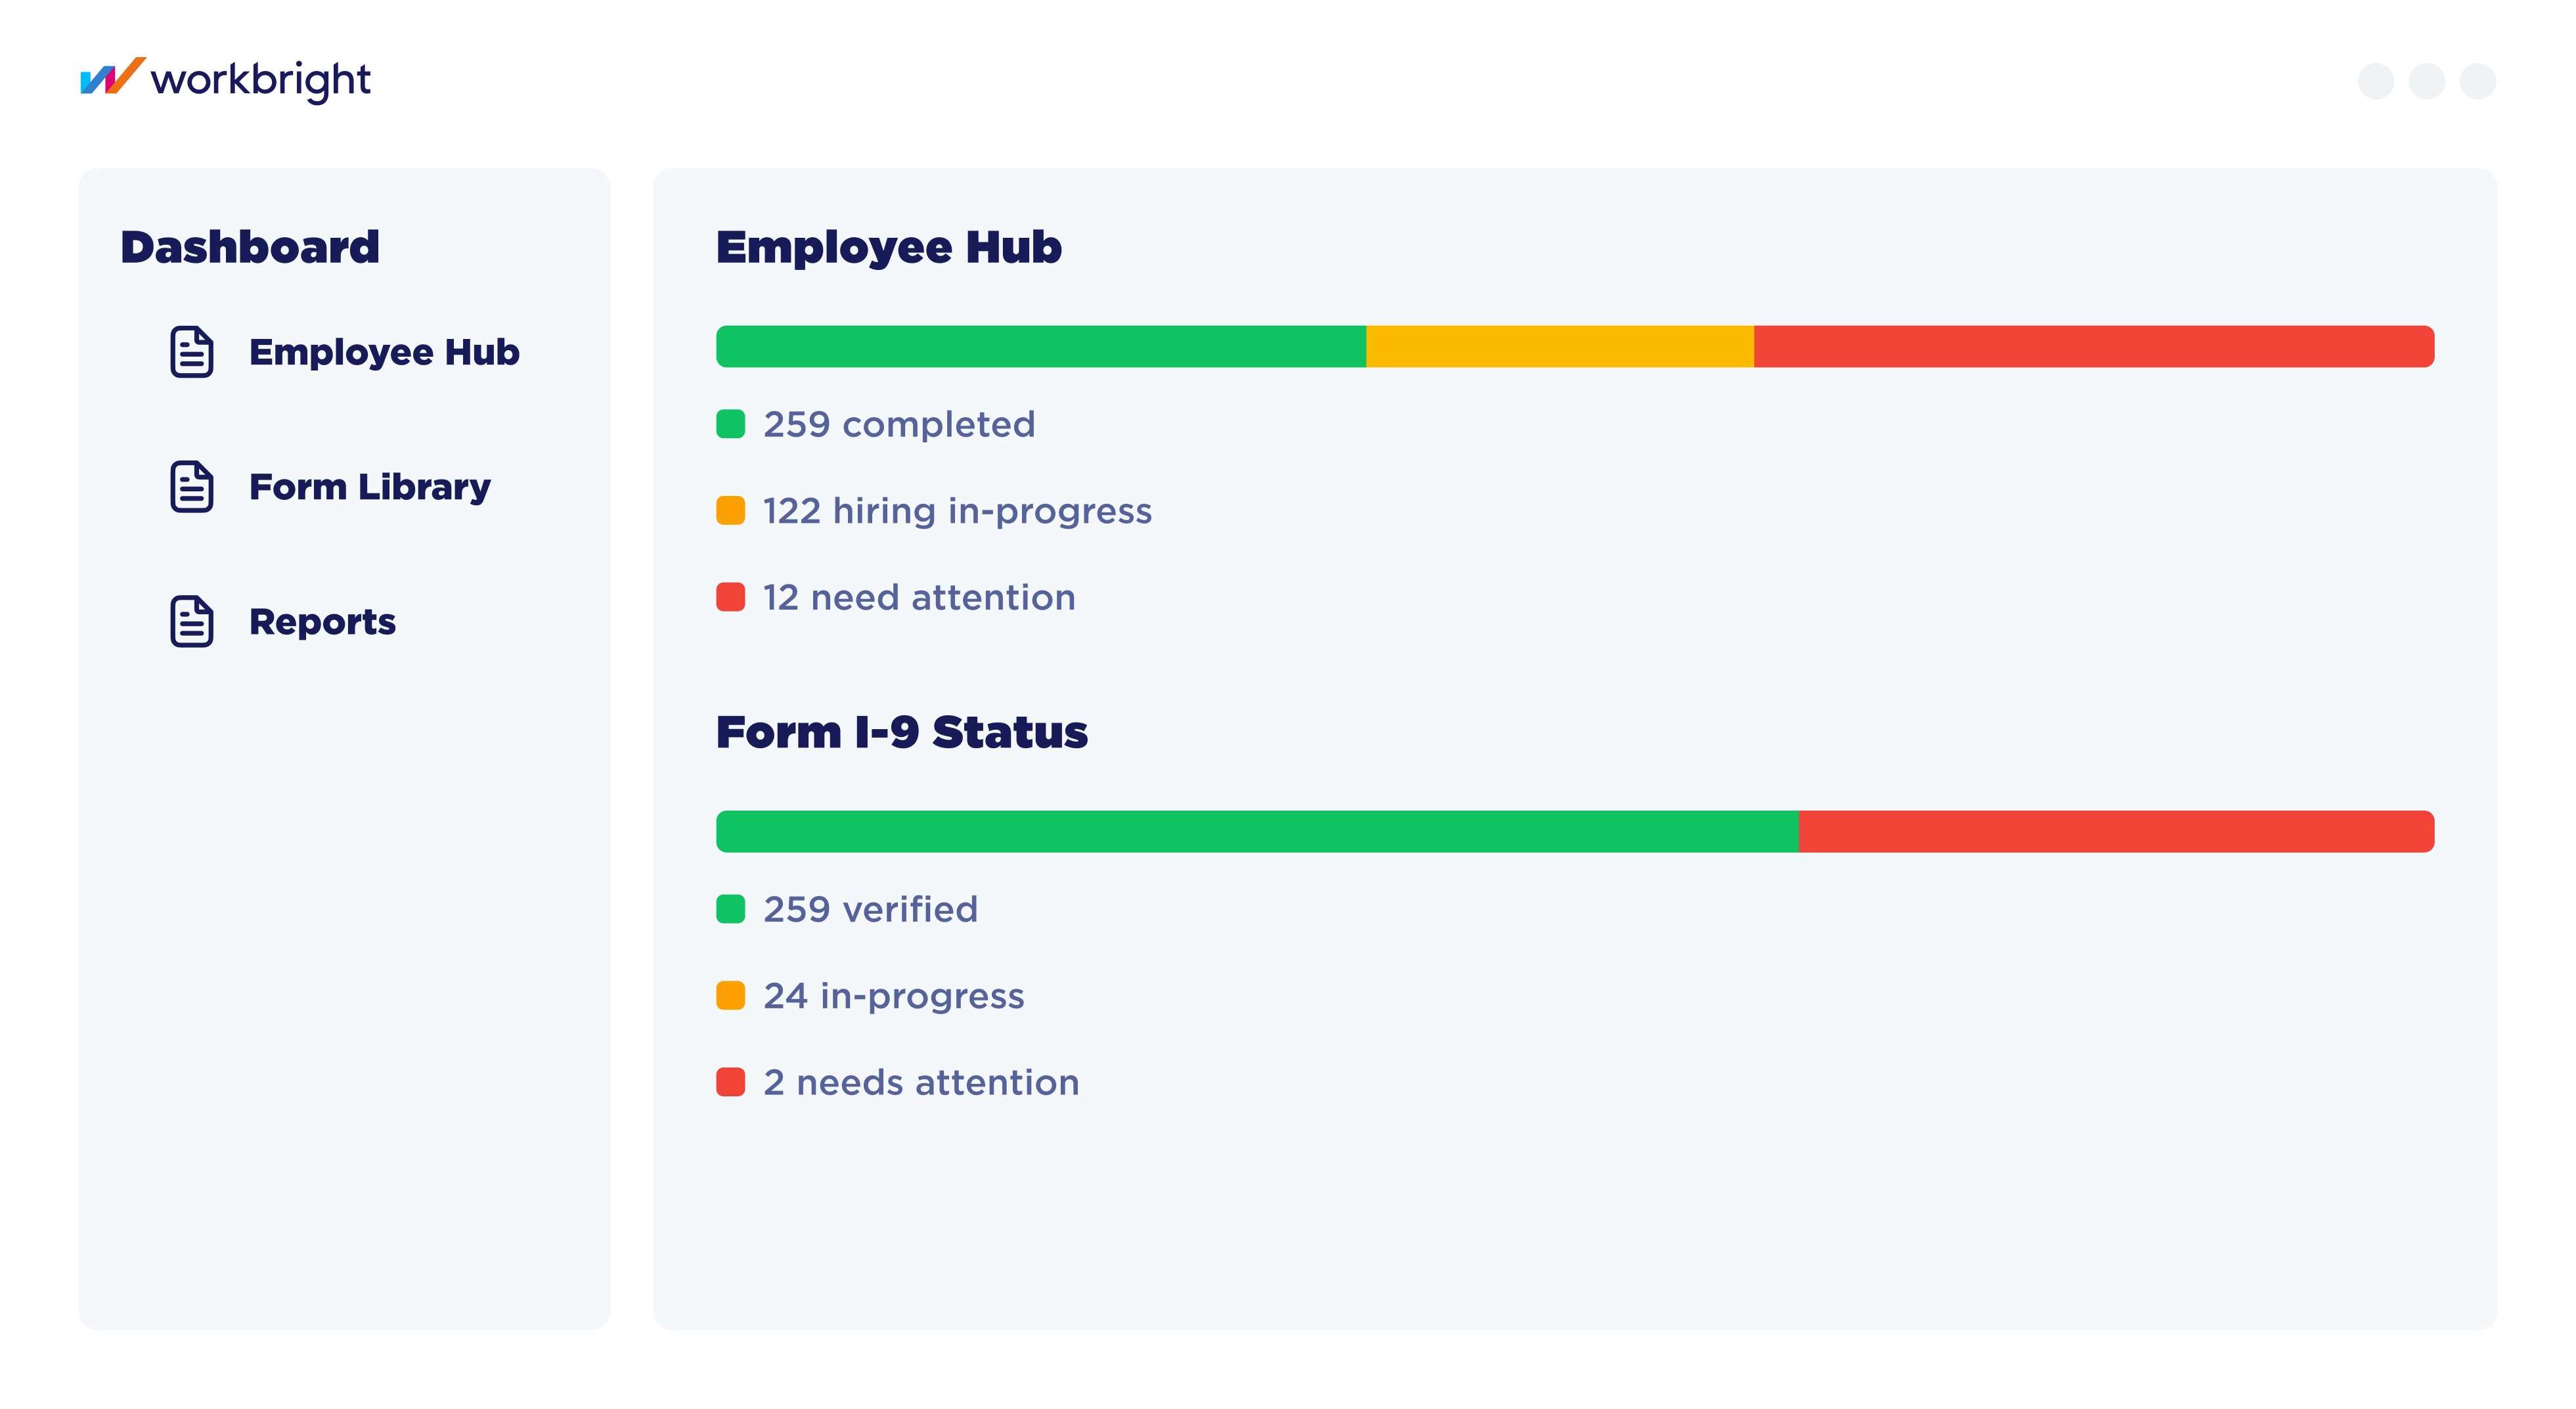
Task: Click the red legend square beside 12 need attention
Action: coord(731,597)
